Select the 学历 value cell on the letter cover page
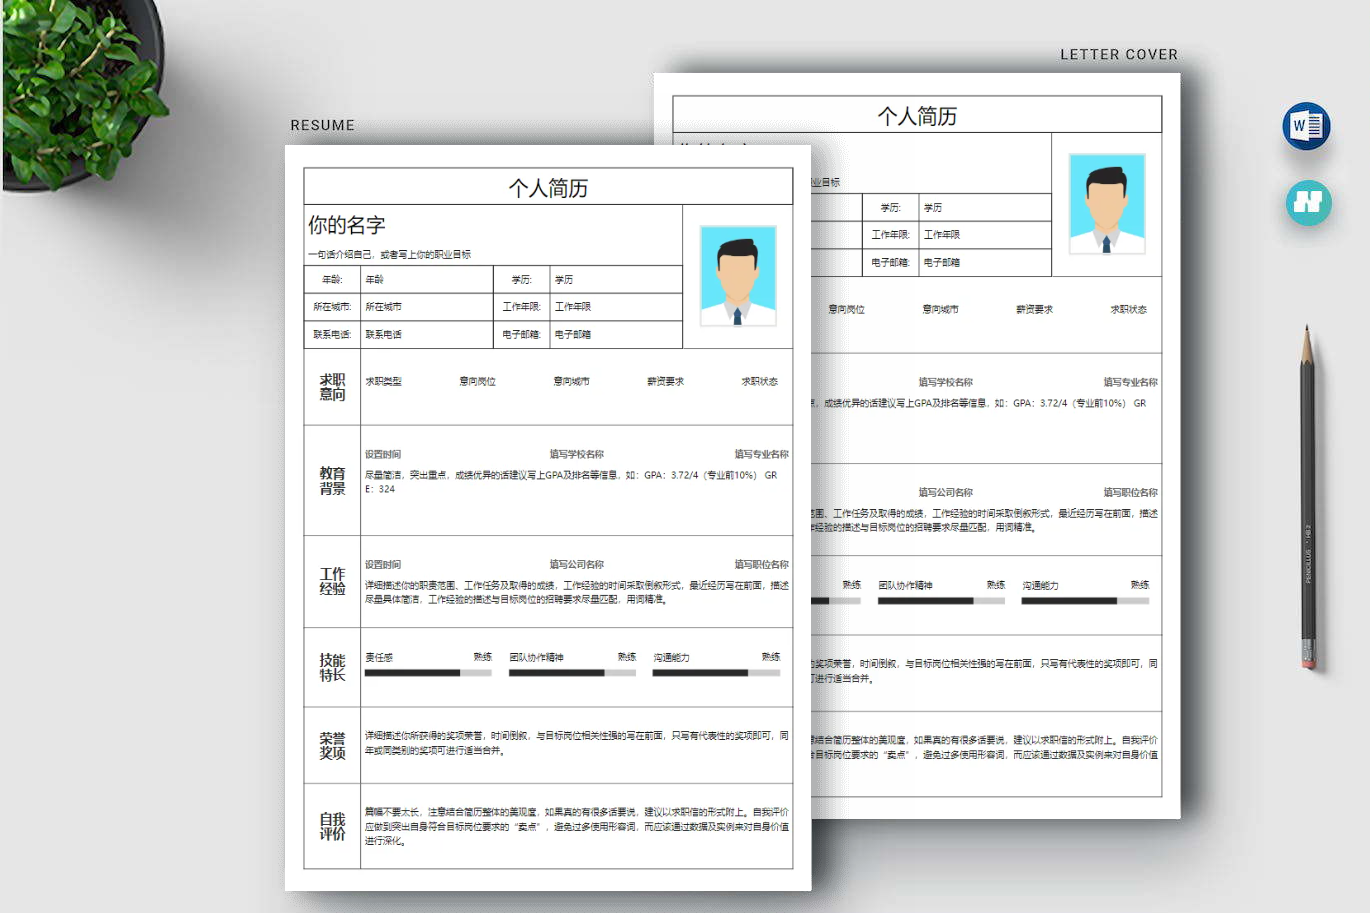Screen dimensions: 1370x913 [985, 207]
